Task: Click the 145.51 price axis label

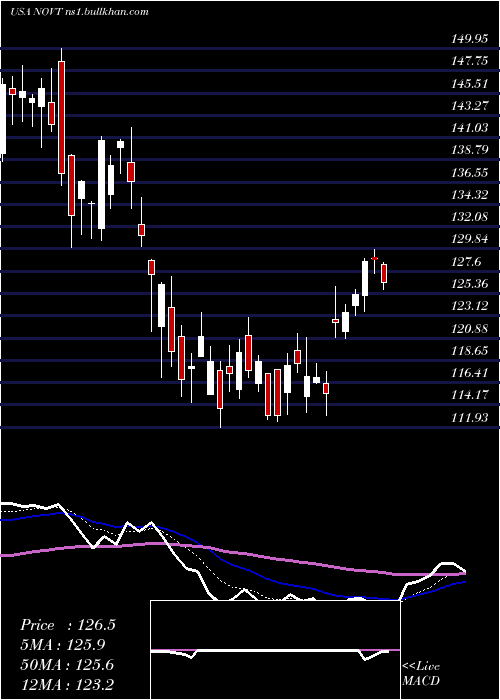Action: [x=470, y=83]
